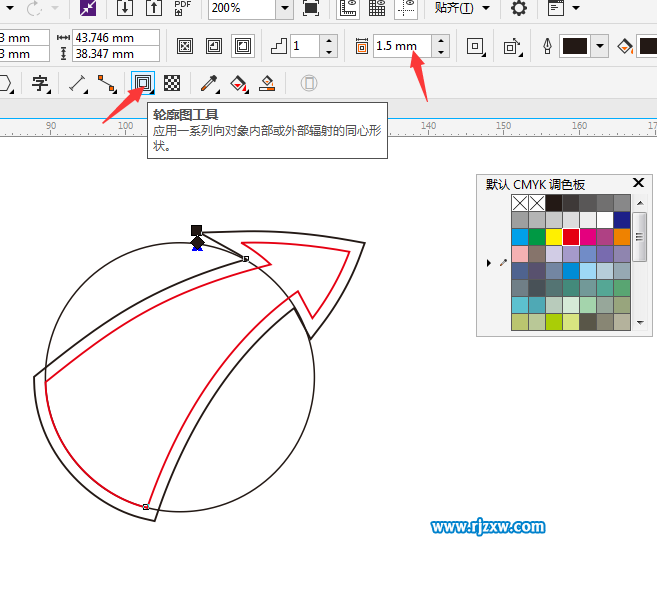The width and height of the screenshot is (657, 598).
Task: Click the first no-color X swatch
Action: pos(520,203)
